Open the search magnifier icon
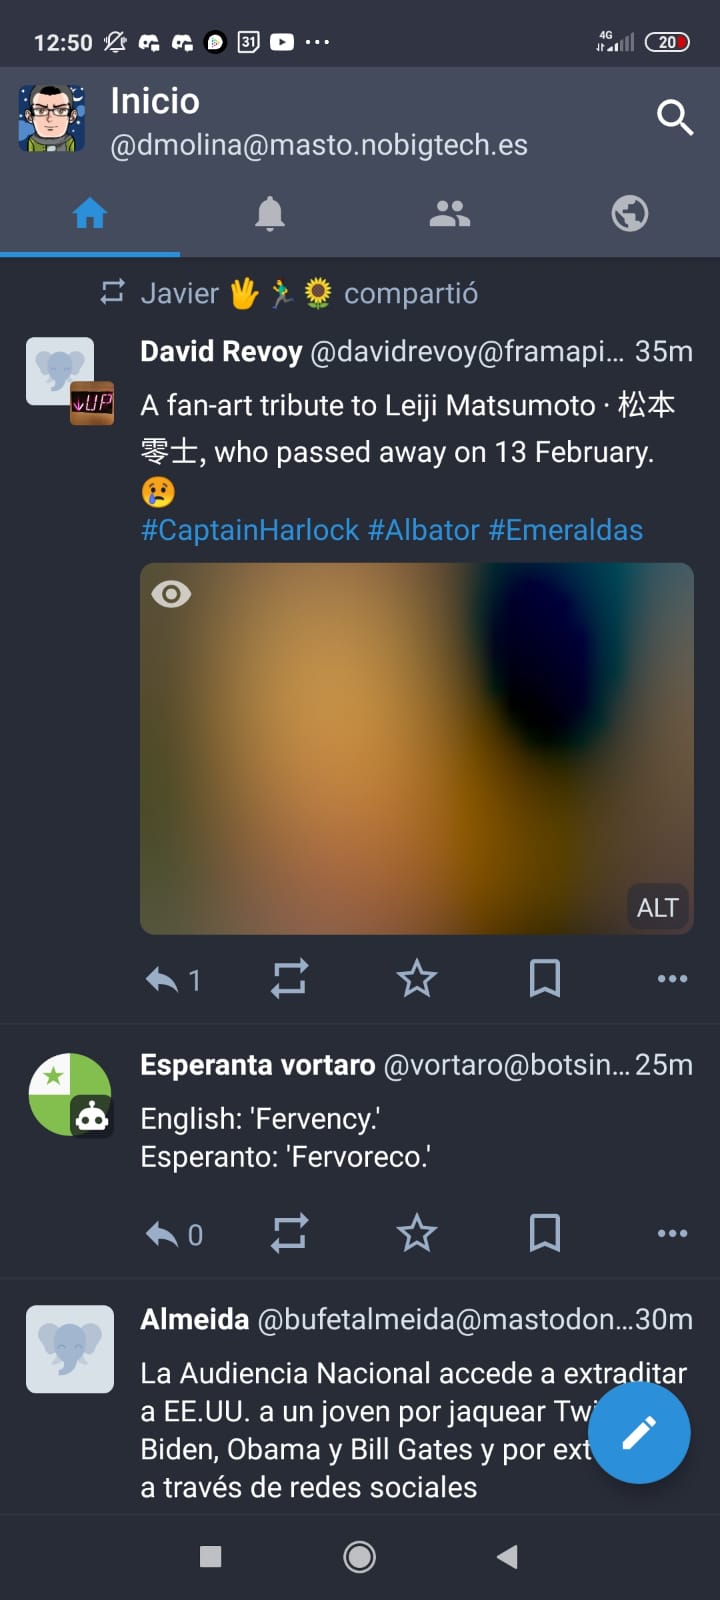This screenshot has width=720, height=1600. click(x=675, y=117)
